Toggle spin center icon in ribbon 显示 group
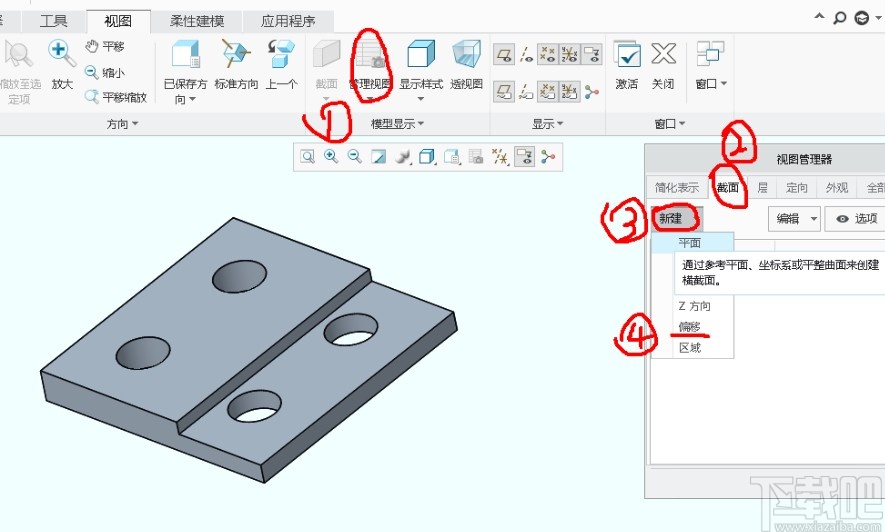Screen dimensions: 885x532 click(x=592, y=91)
